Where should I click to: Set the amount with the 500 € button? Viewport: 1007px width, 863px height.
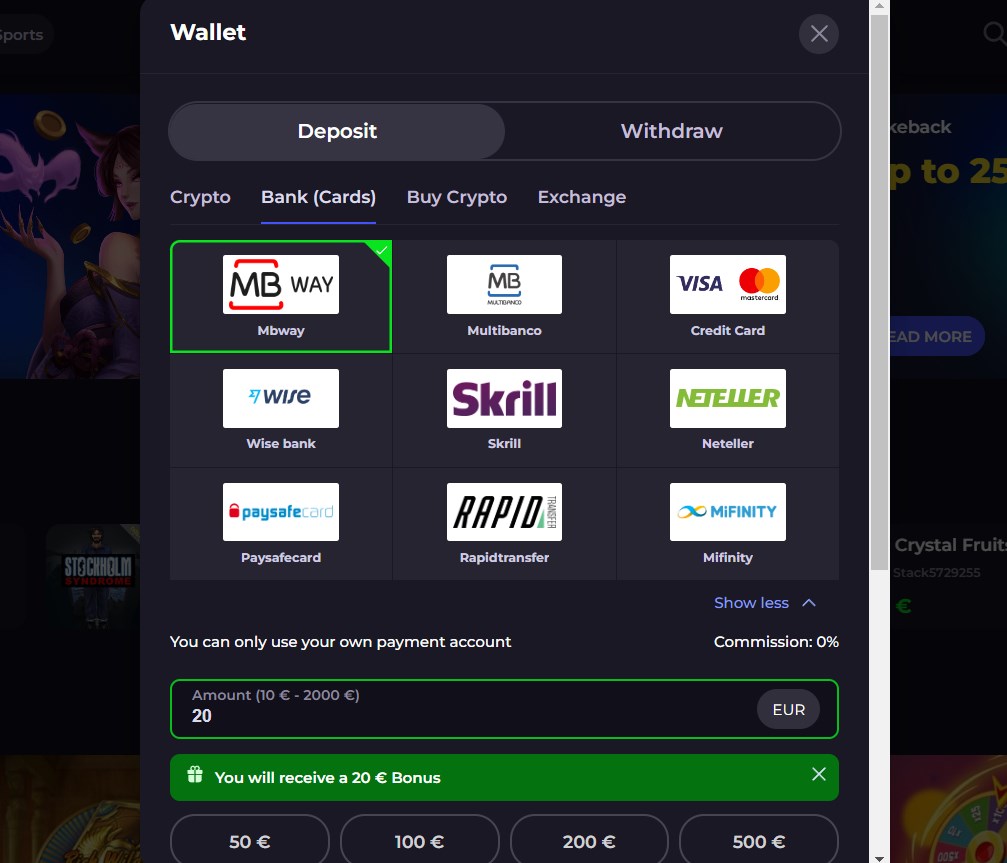pos(758,841)
